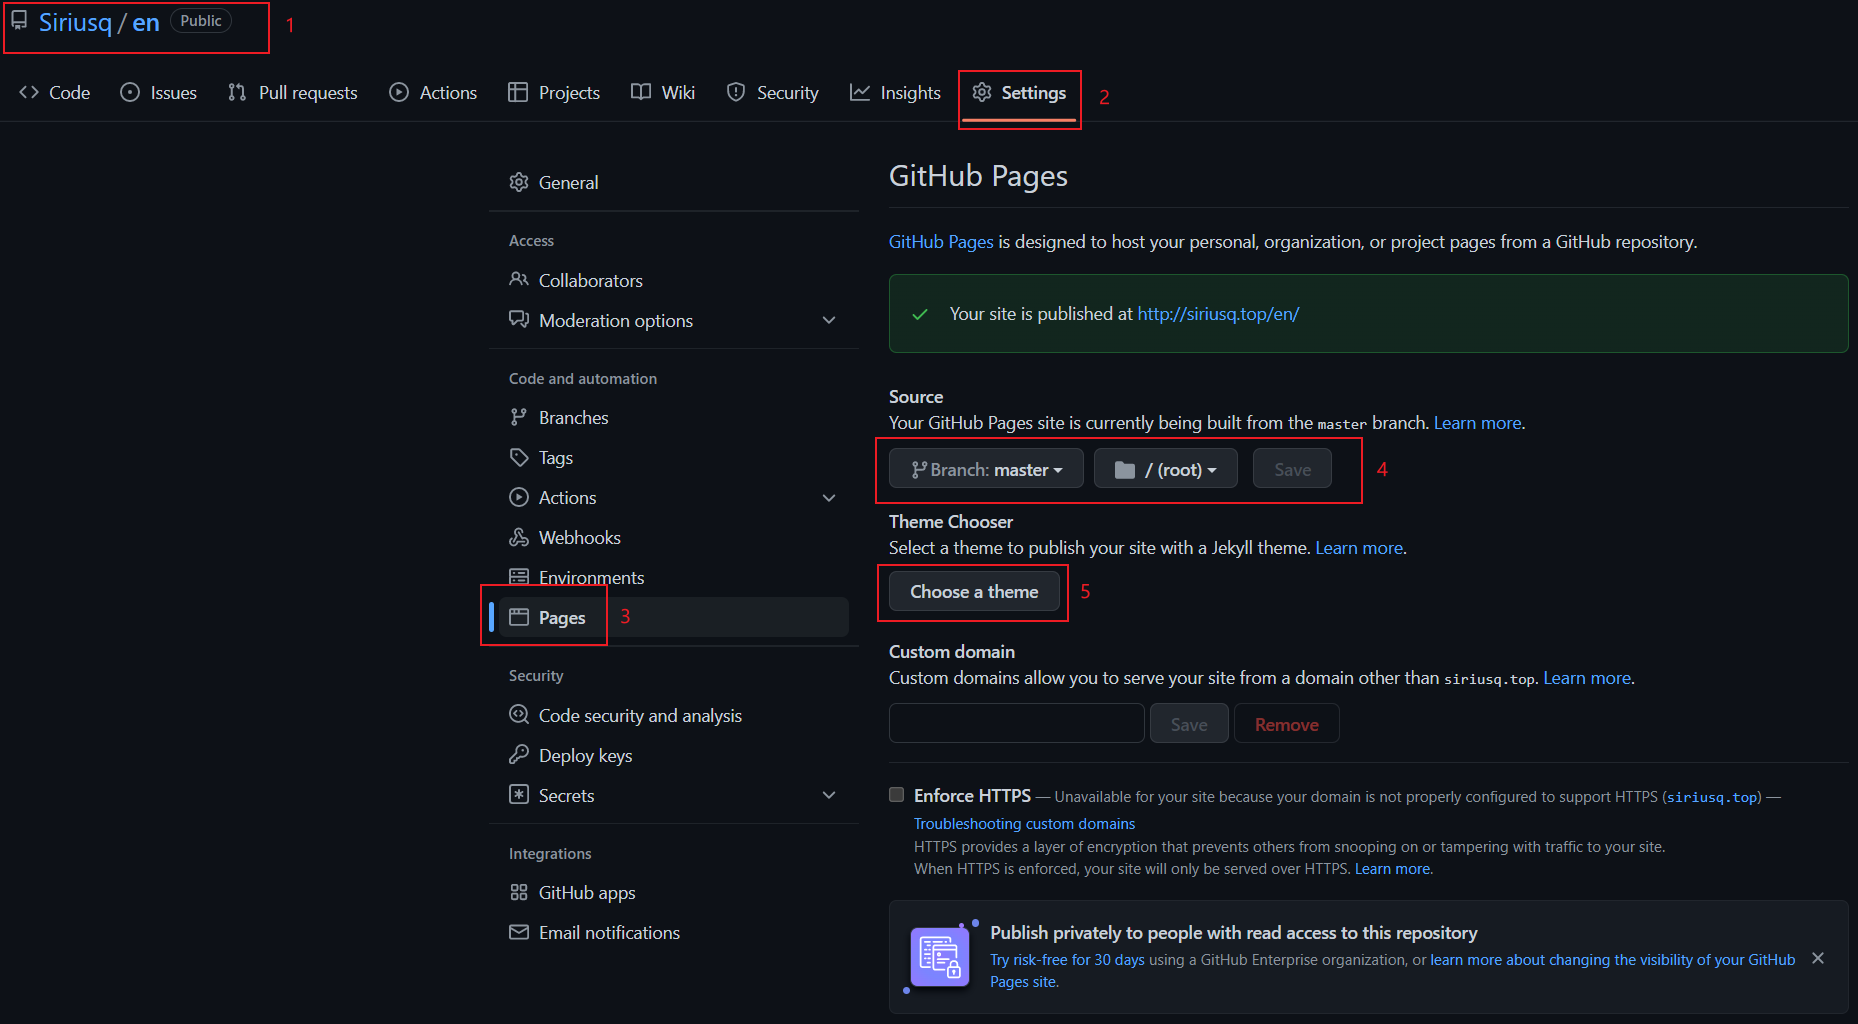The height and width of the screenshot is (1024, 1858).
Task: Expand the Moderation options section
Action: (x=828, y=320)
